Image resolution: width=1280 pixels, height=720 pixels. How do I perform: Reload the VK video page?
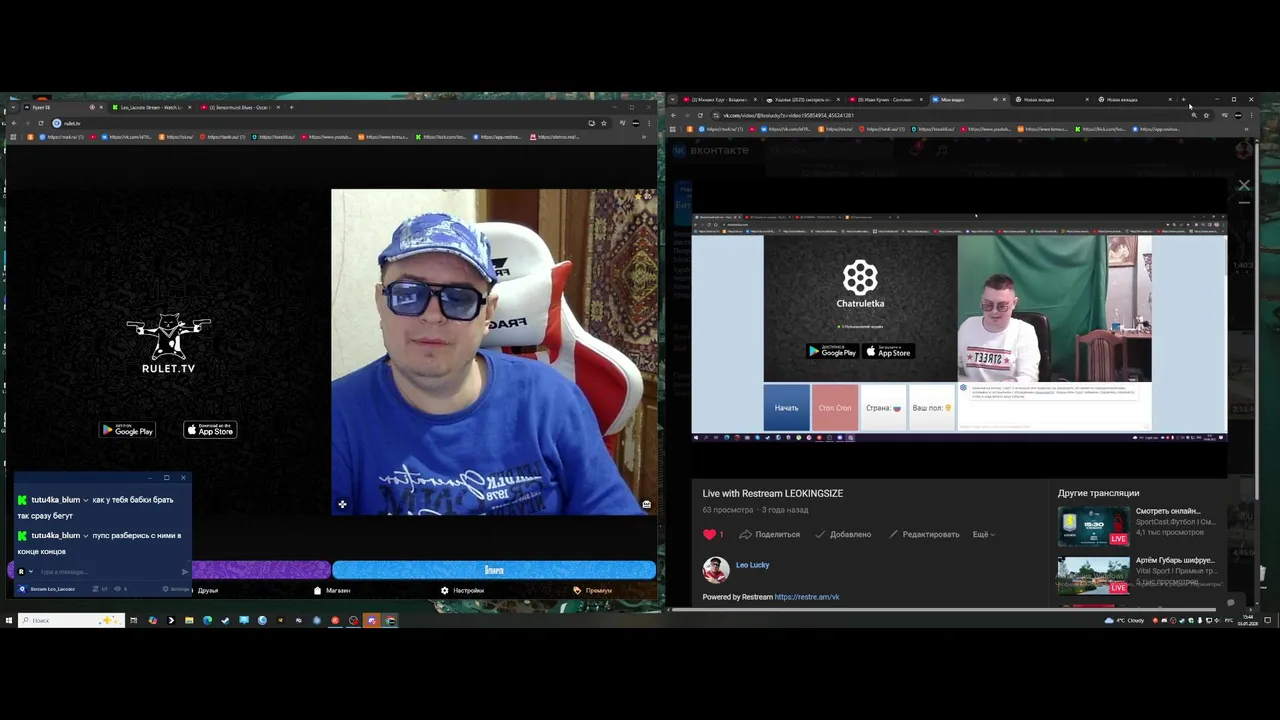700,115
